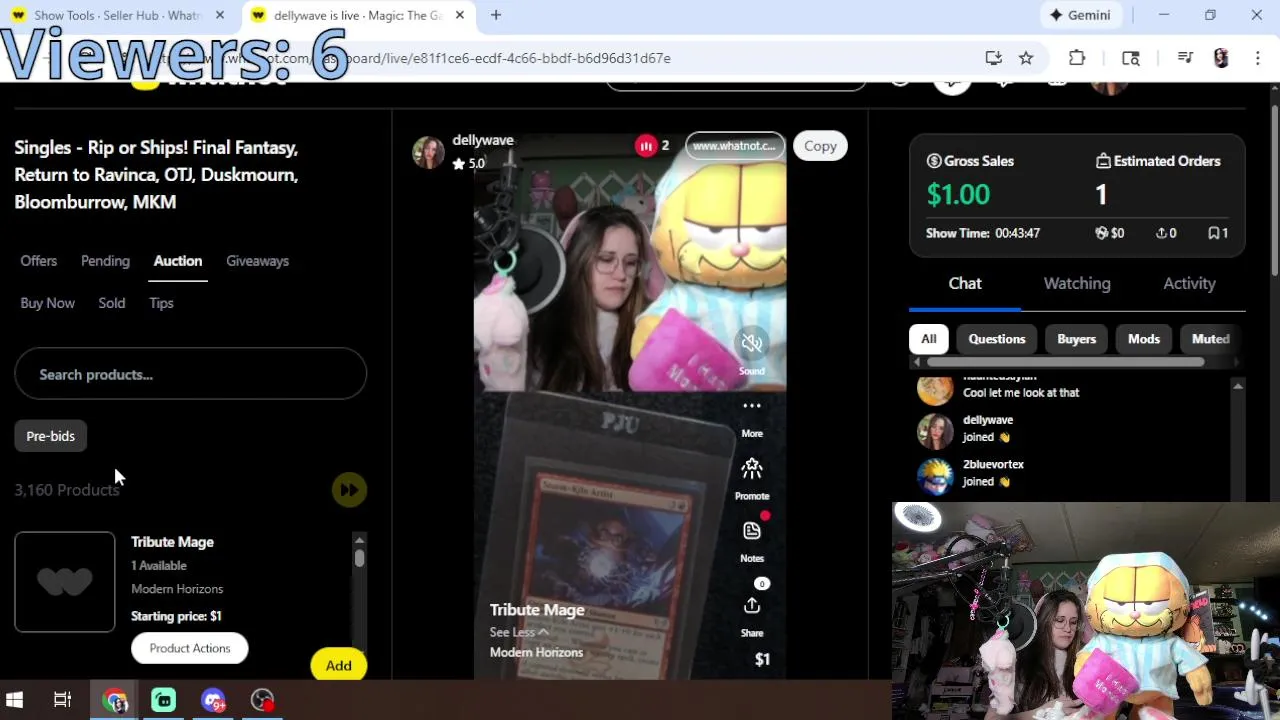This screenshot has width=1280, height=720.
Task: Open the Chrome Extensions puzzle icon
Action: (x=1077, y=58)
